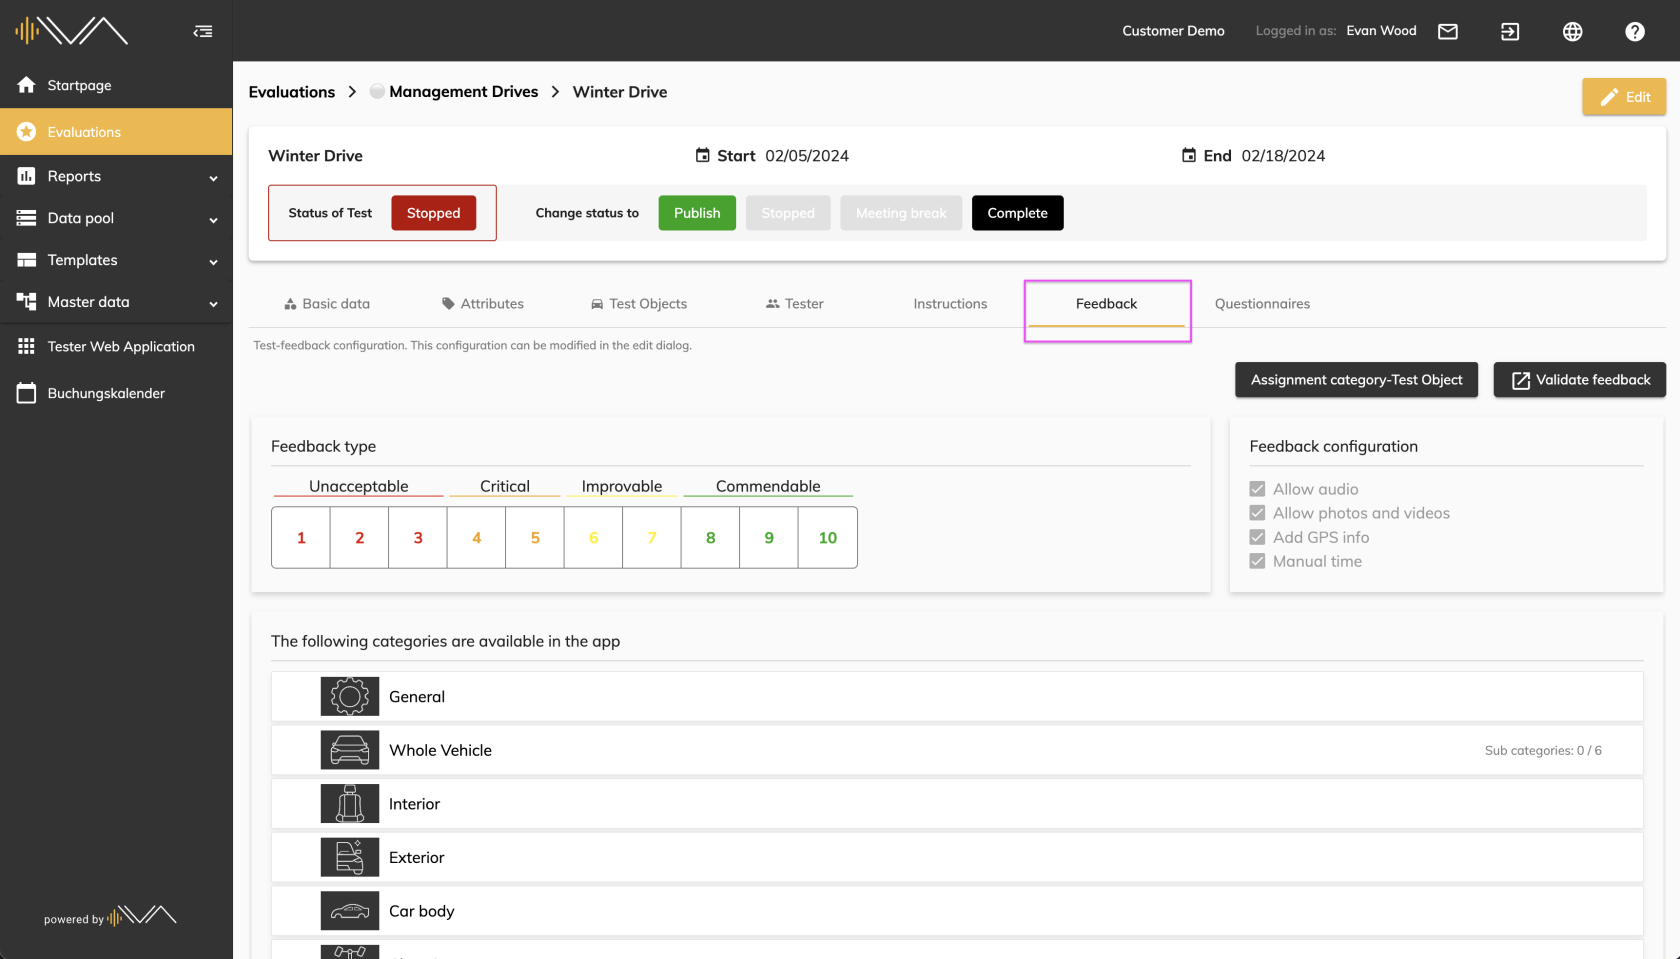Open the Instructions tab
The width and height of the screenshot is (1680, 959).
950,304
